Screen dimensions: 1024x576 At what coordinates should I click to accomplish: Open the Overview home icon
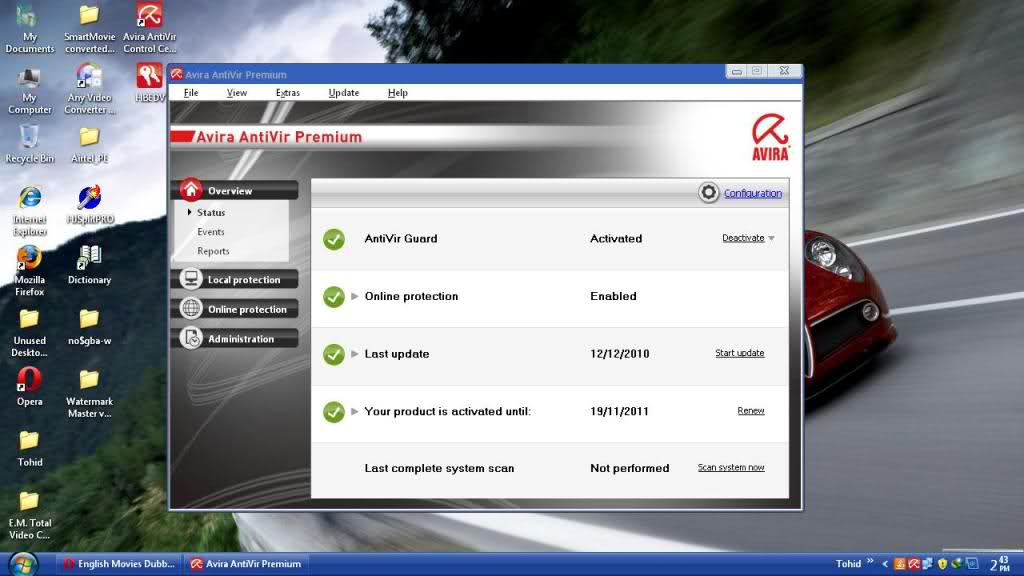tap(191, 189)
